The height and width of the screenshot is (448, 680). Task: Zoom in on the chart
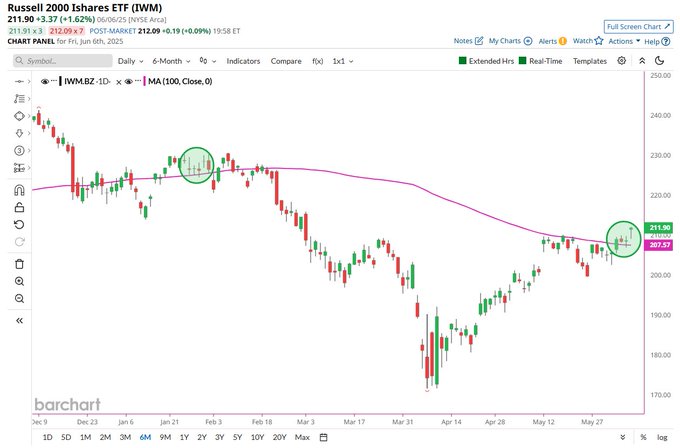19,281
